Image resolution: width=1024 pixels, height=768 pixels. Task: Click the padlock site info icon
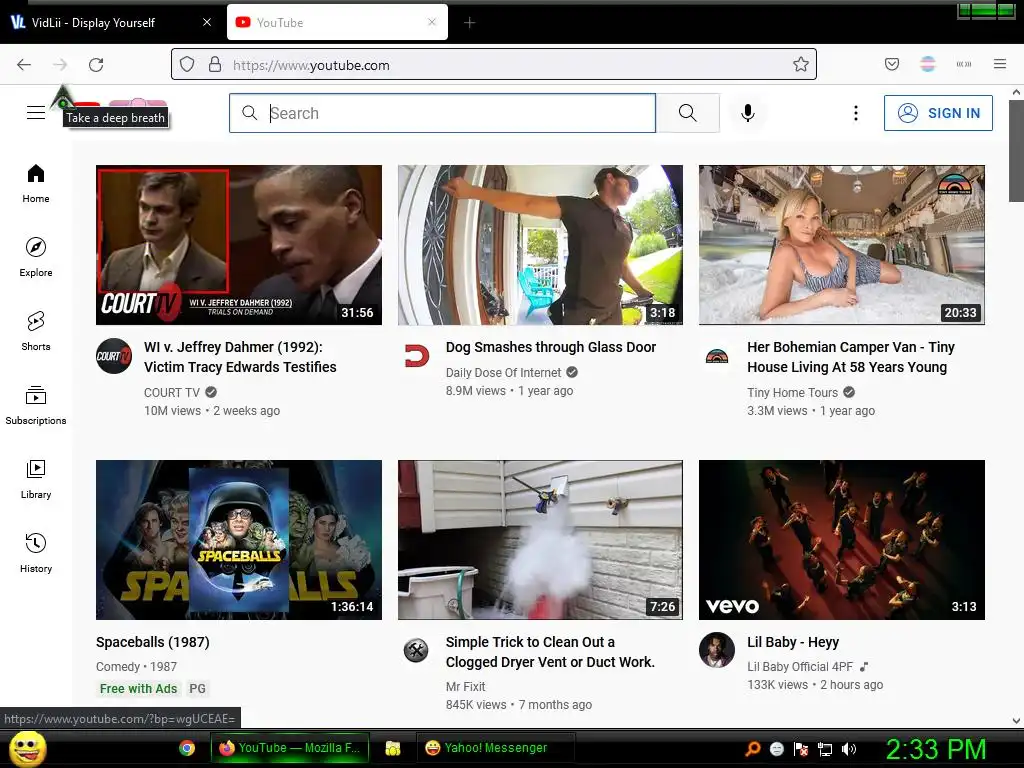[x=215, y=65]
